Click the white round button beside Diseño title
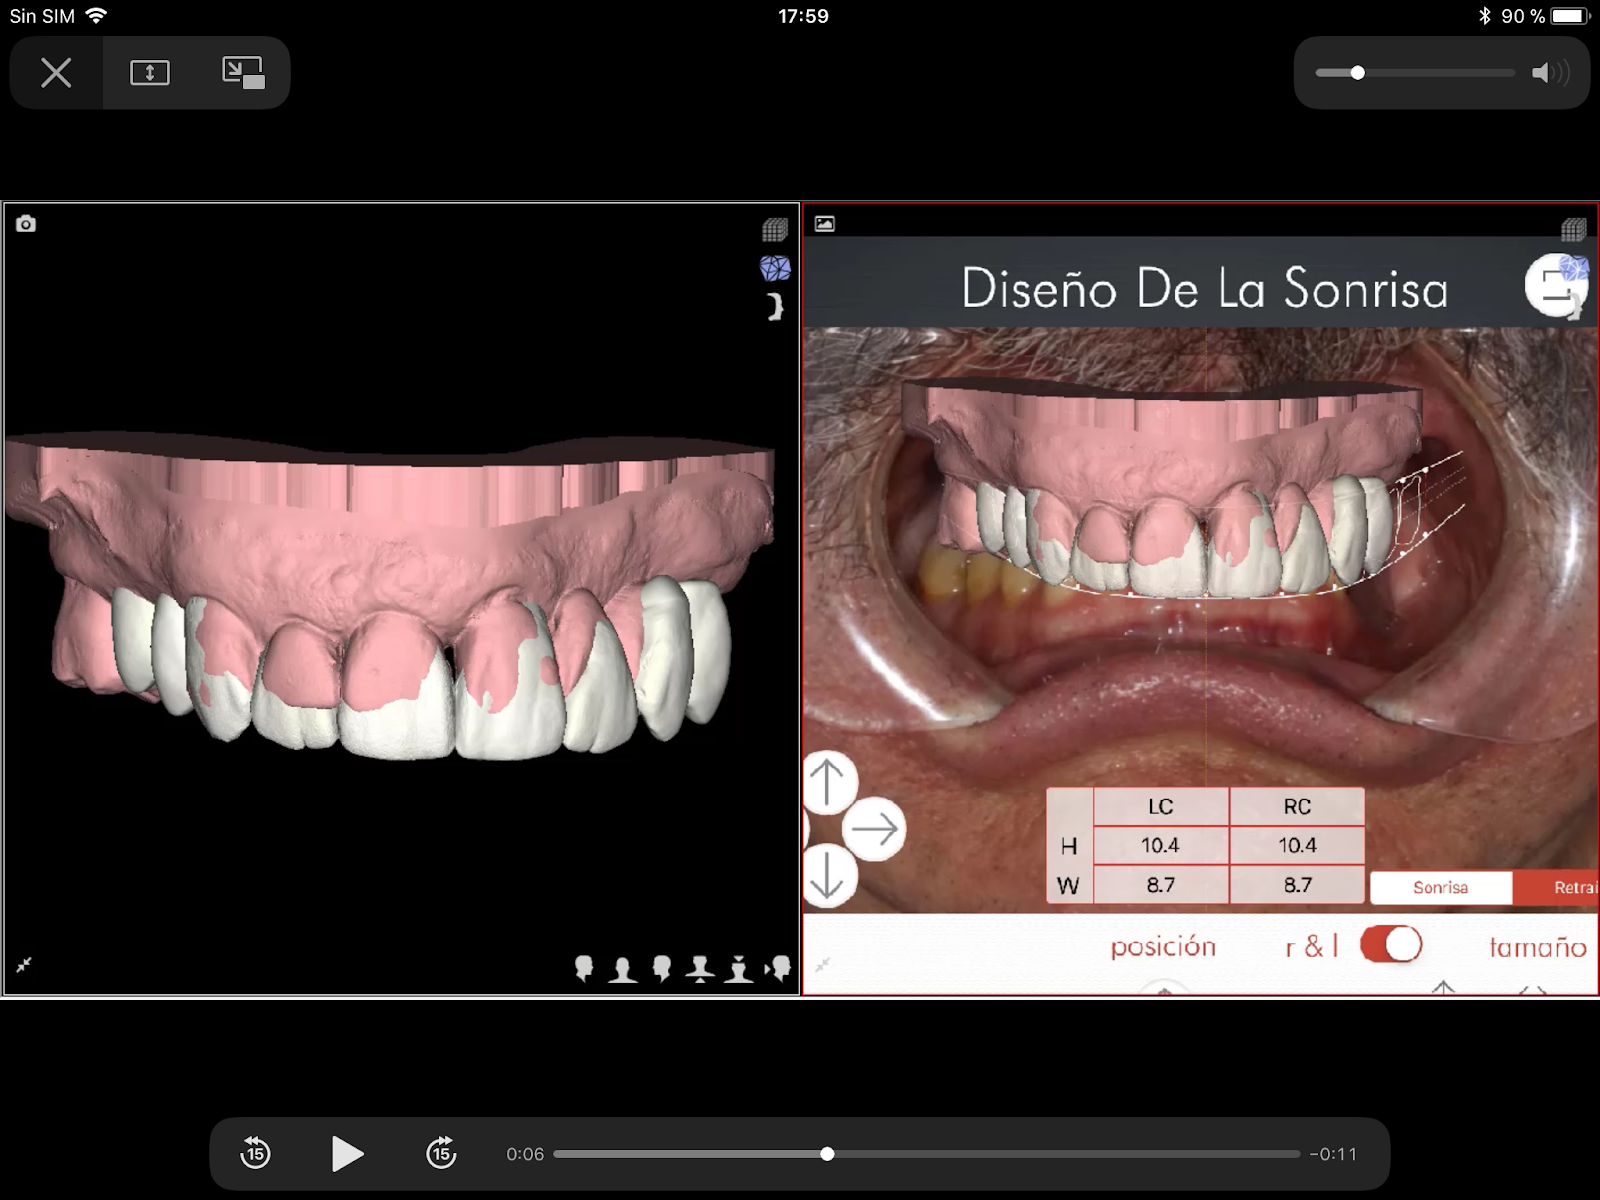The width and height of the screenshot is (1600, 1200). click(1556, 286)
